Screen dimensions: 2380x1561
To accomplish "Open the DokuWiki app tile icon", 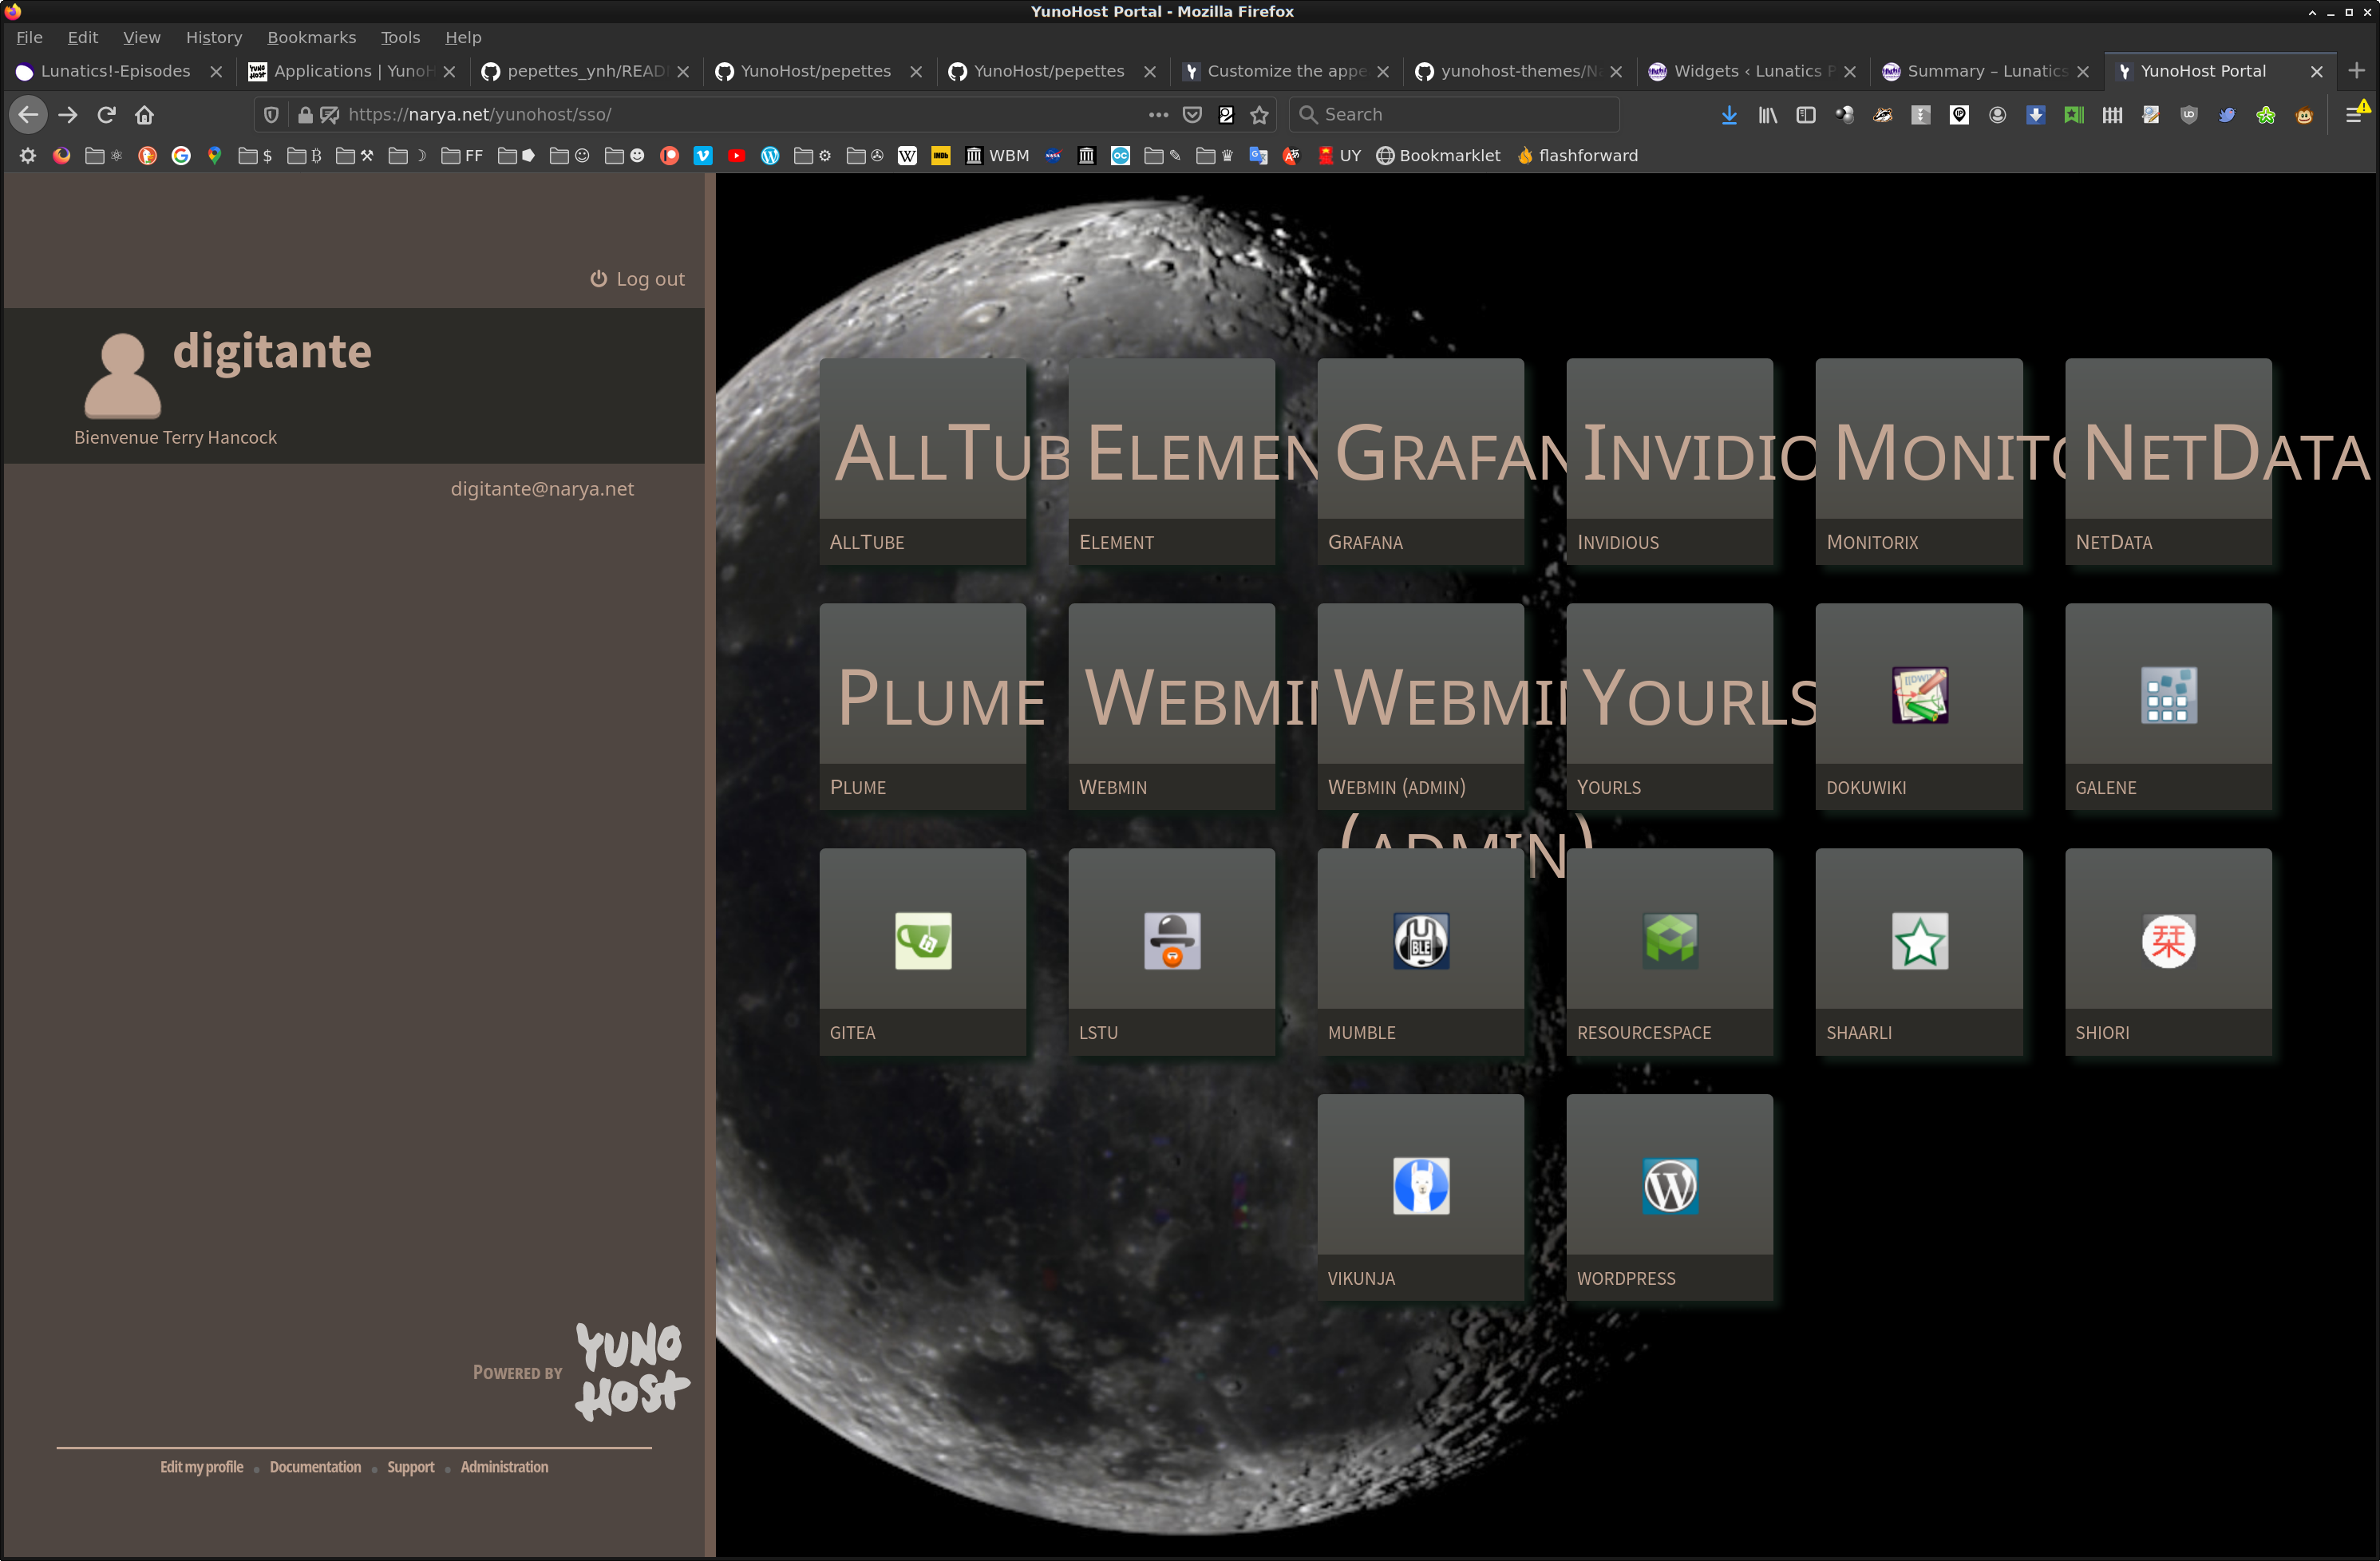I will pos(1919,695).
